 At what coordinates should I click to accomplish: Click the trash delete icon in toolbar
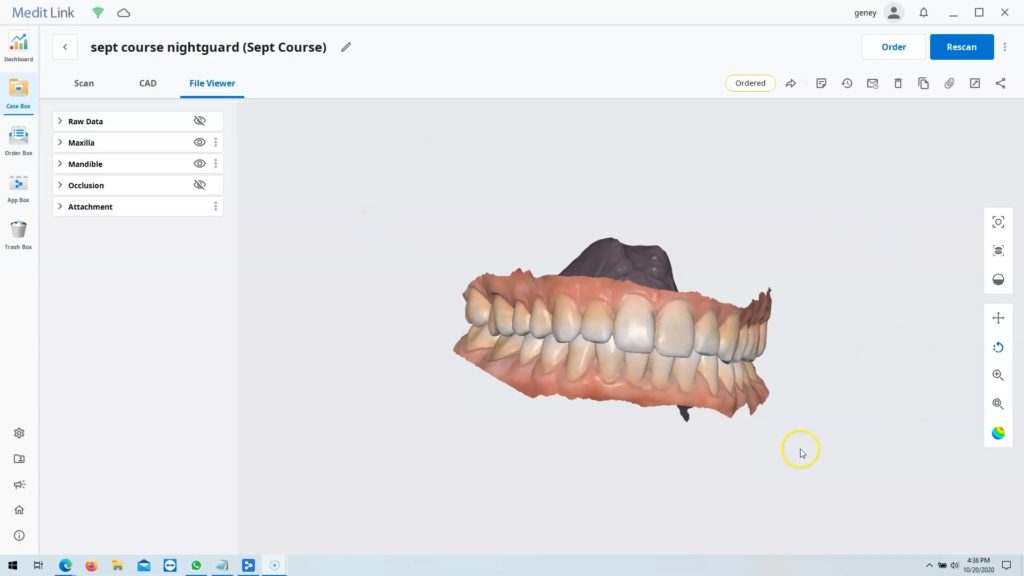(x=898, y=83)
